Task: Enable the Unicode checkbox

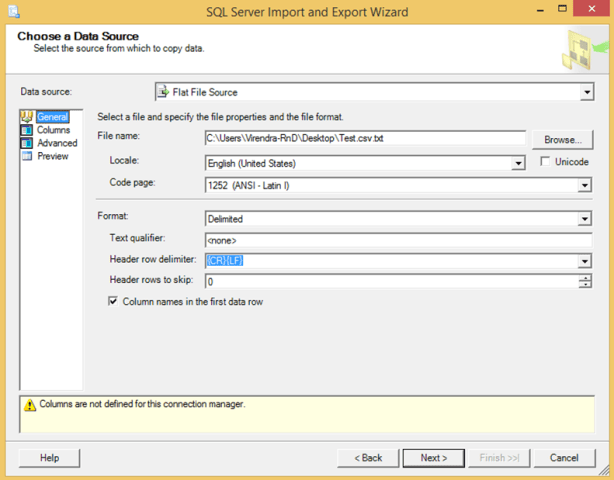Action: coord(545,162)
